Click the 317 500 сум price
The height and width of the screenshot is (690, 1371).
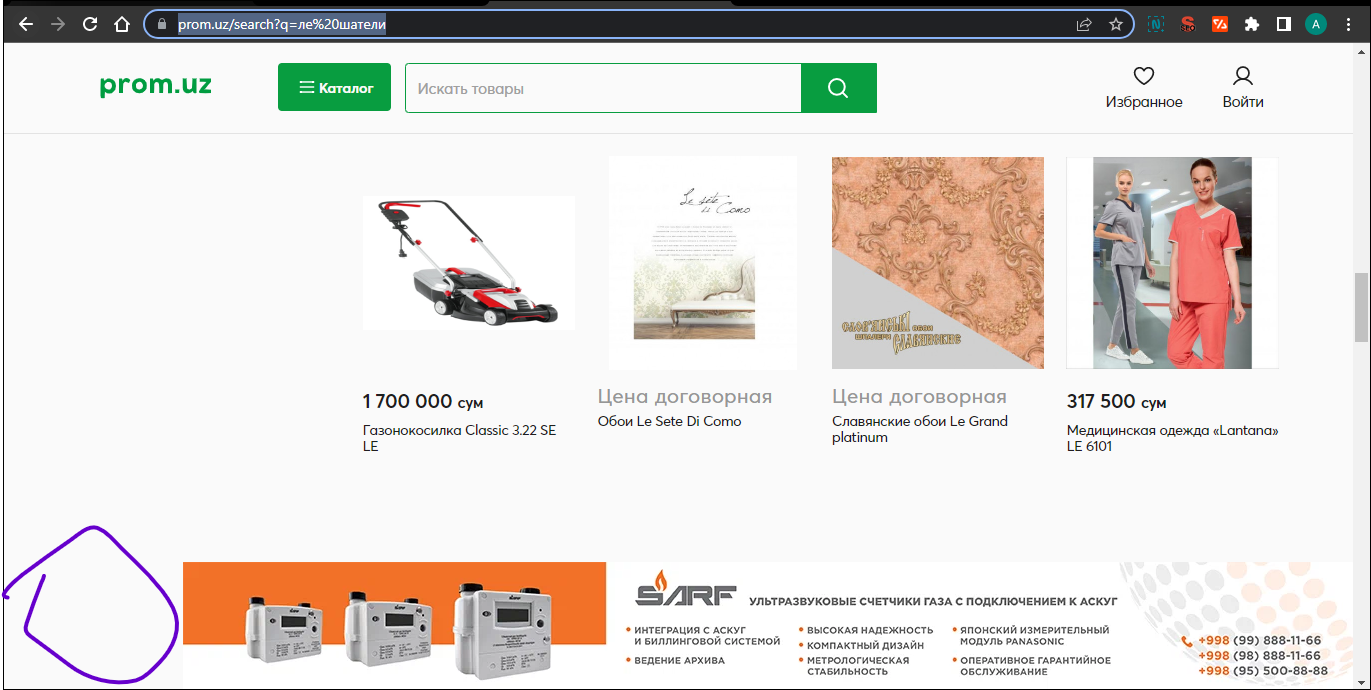[x=1117, y=402]
